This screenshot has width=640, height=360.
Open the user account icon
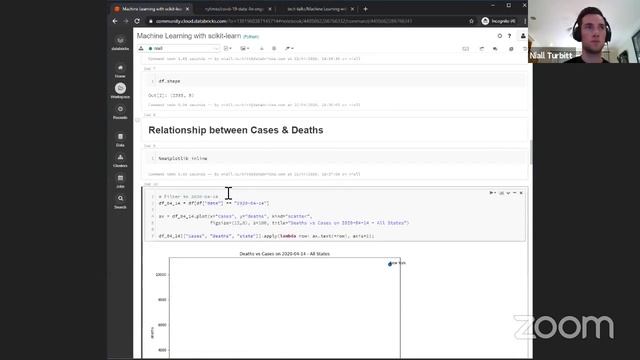click(x=523, y=36)
